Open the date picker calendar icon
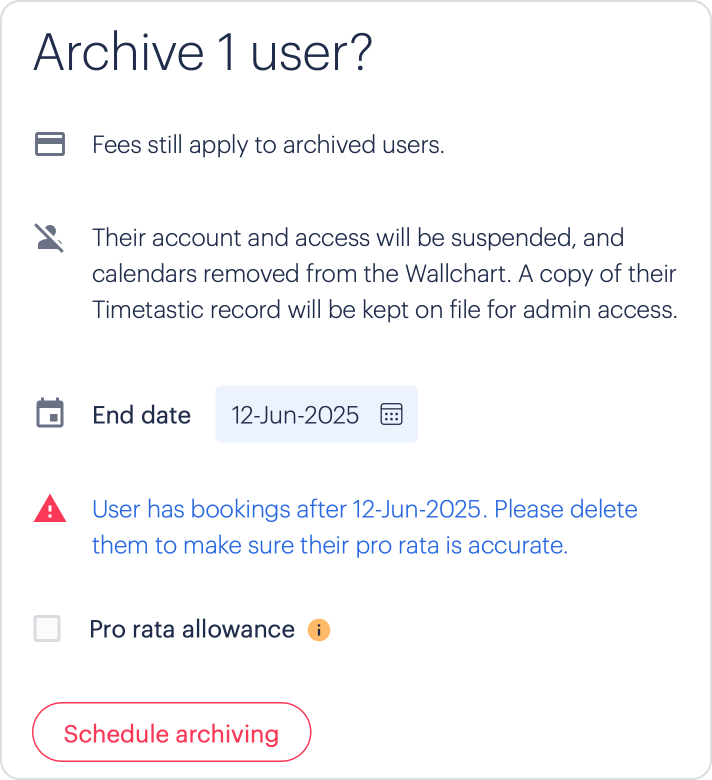 point(392,414)
